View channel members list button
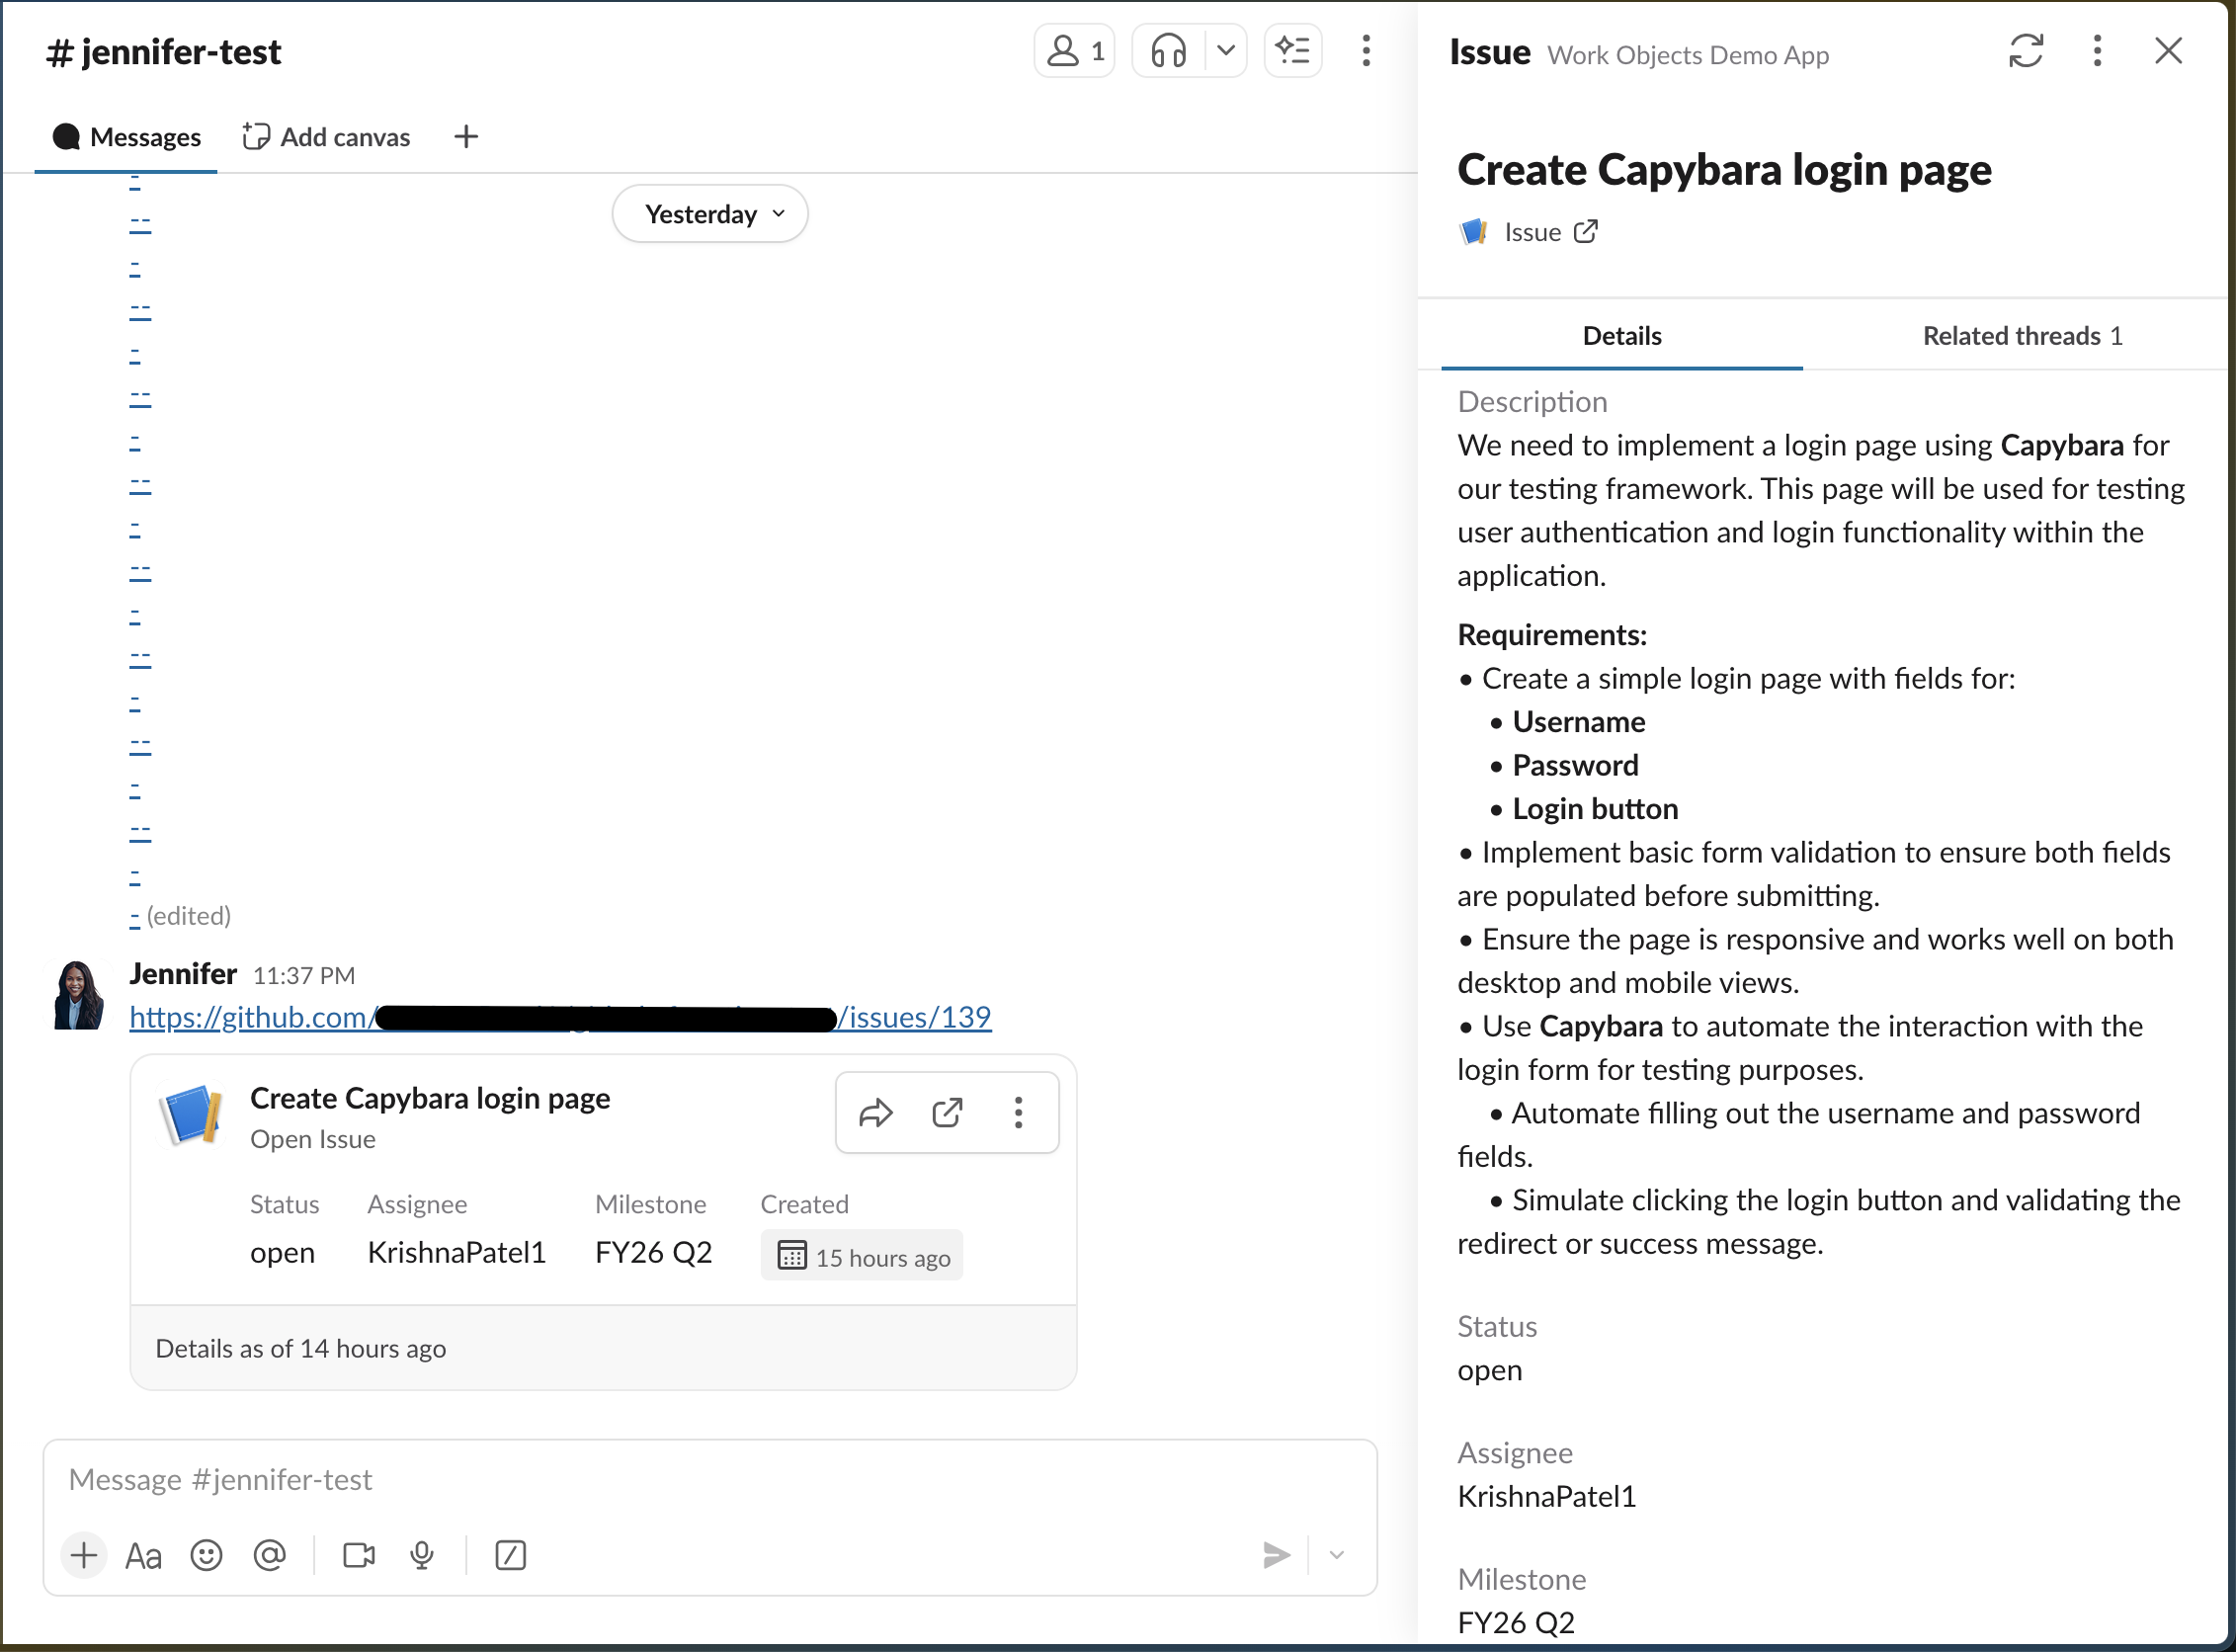 [x=1074, y=51]
